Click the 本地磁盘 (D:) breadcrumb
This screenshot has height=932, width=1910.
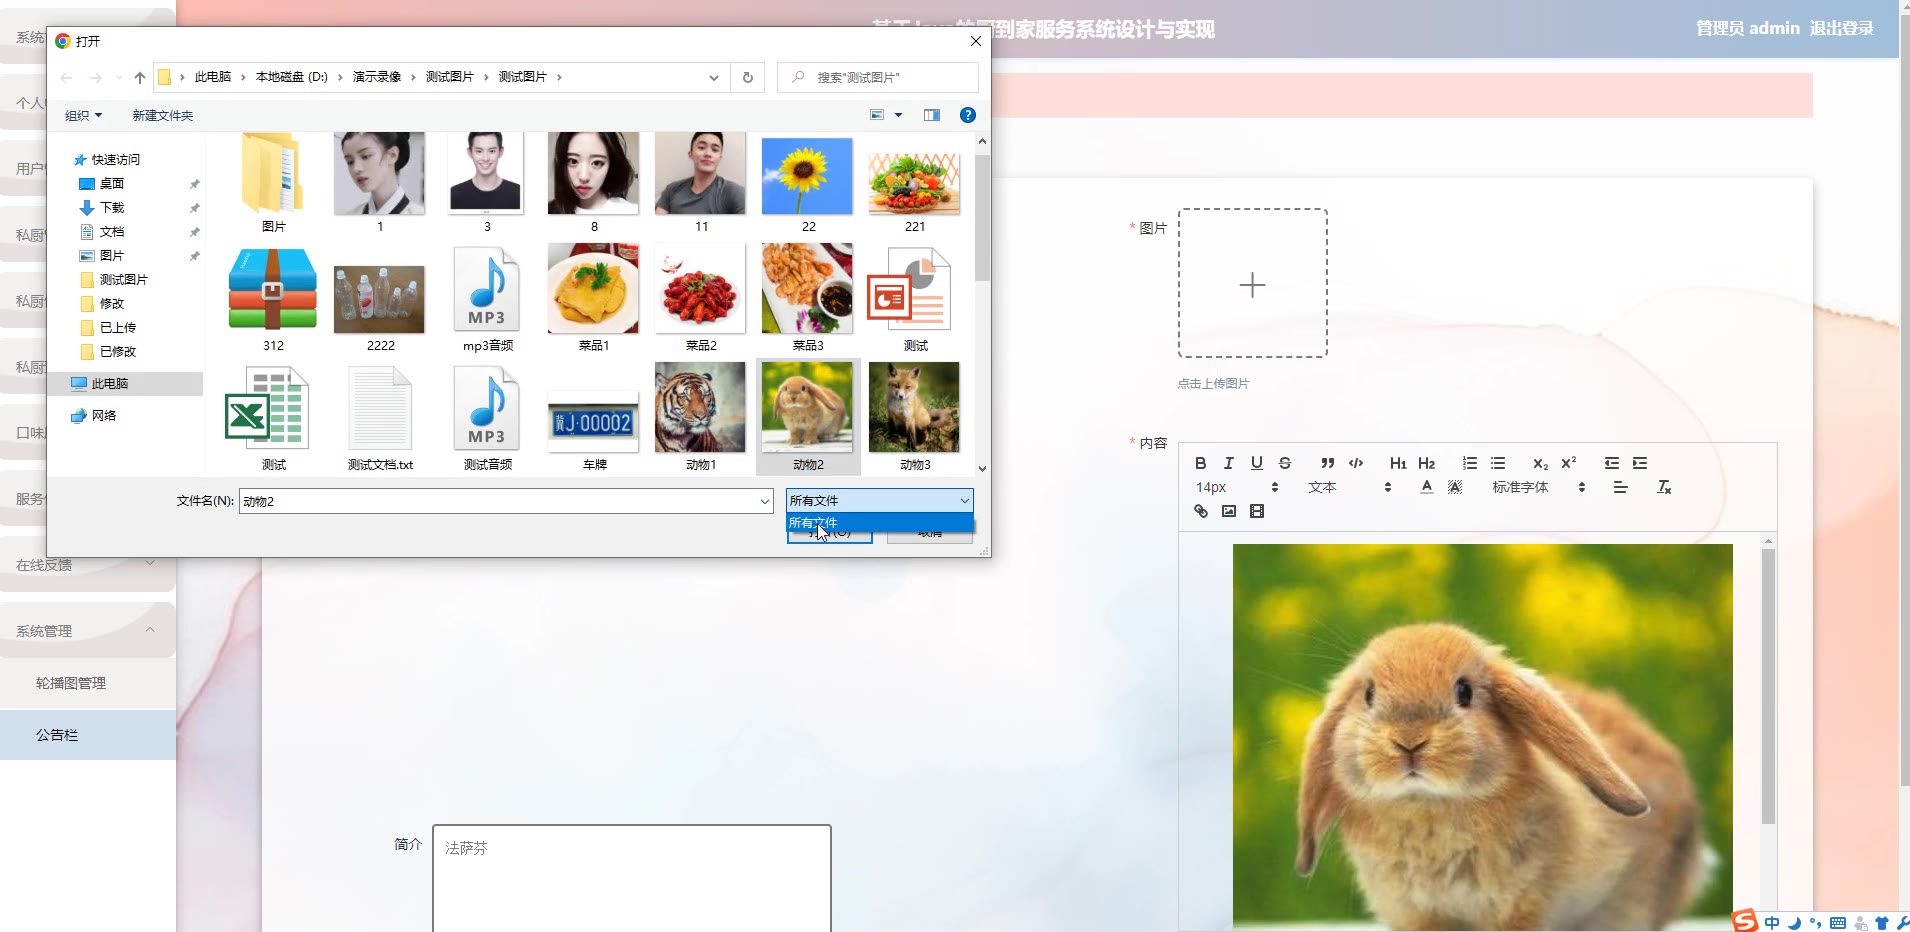click(291, 77)
